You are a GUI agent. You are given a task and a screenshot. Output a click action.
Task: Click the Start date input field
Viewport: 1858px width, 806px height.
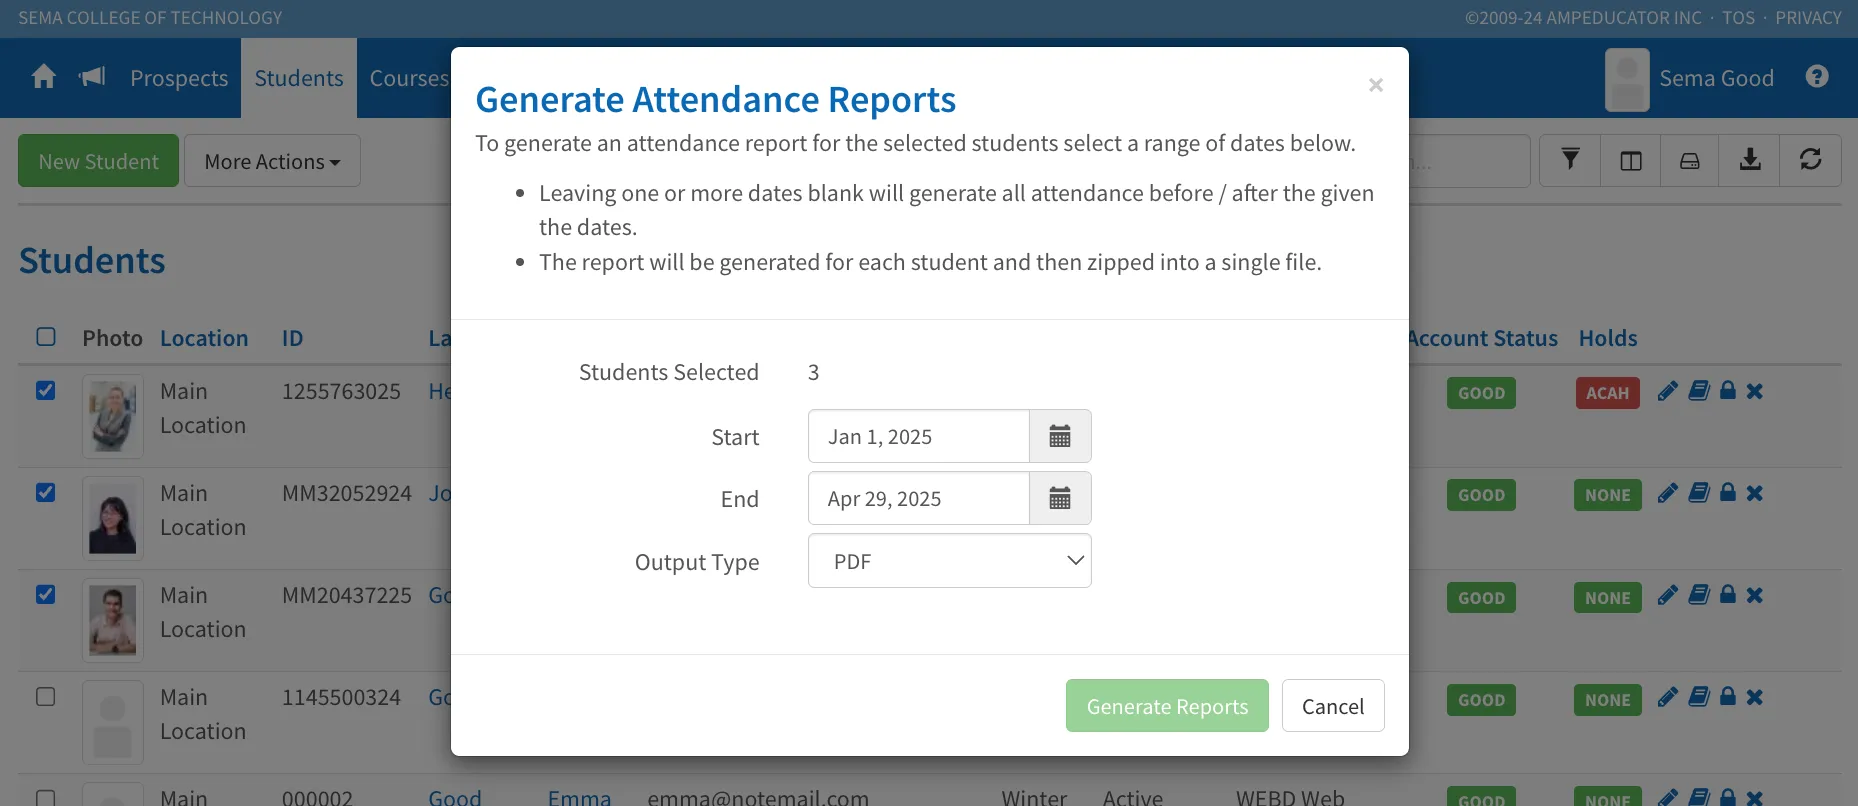pyautogui.click(x=918, y=436)
